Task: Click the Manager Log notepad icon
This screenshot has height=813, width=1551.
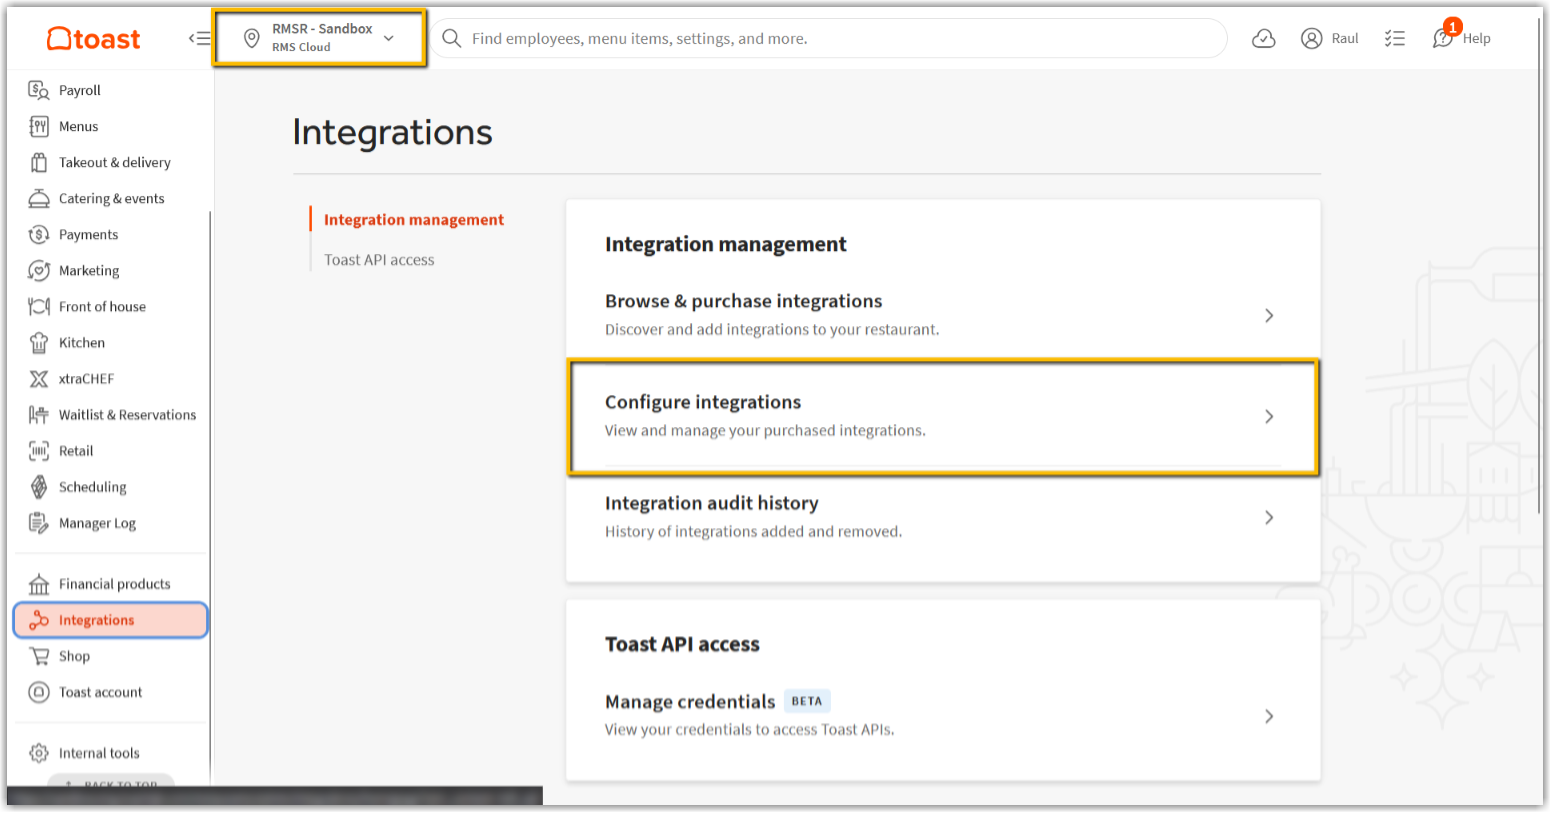Action: [x=39, y=522]
